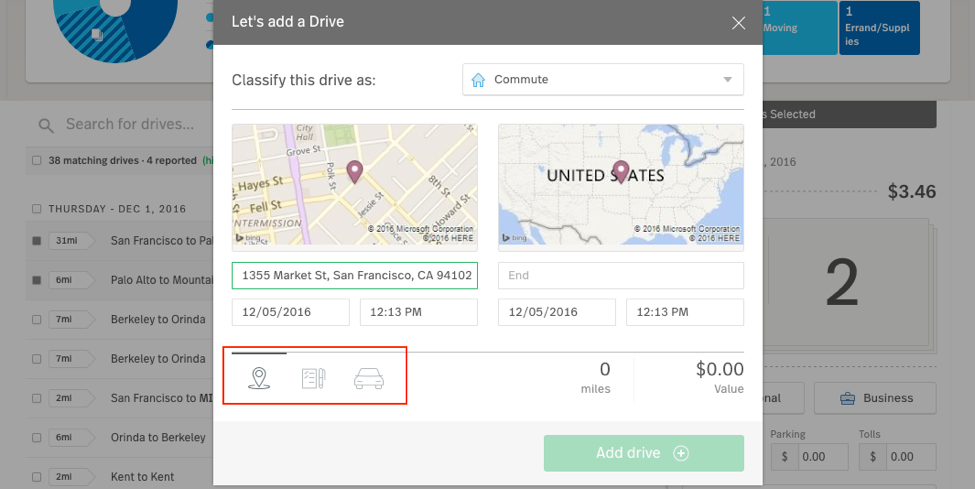Click the start time field 12:13 PM
The height and width of the screenshot is (489, 975).
point(418,312)
